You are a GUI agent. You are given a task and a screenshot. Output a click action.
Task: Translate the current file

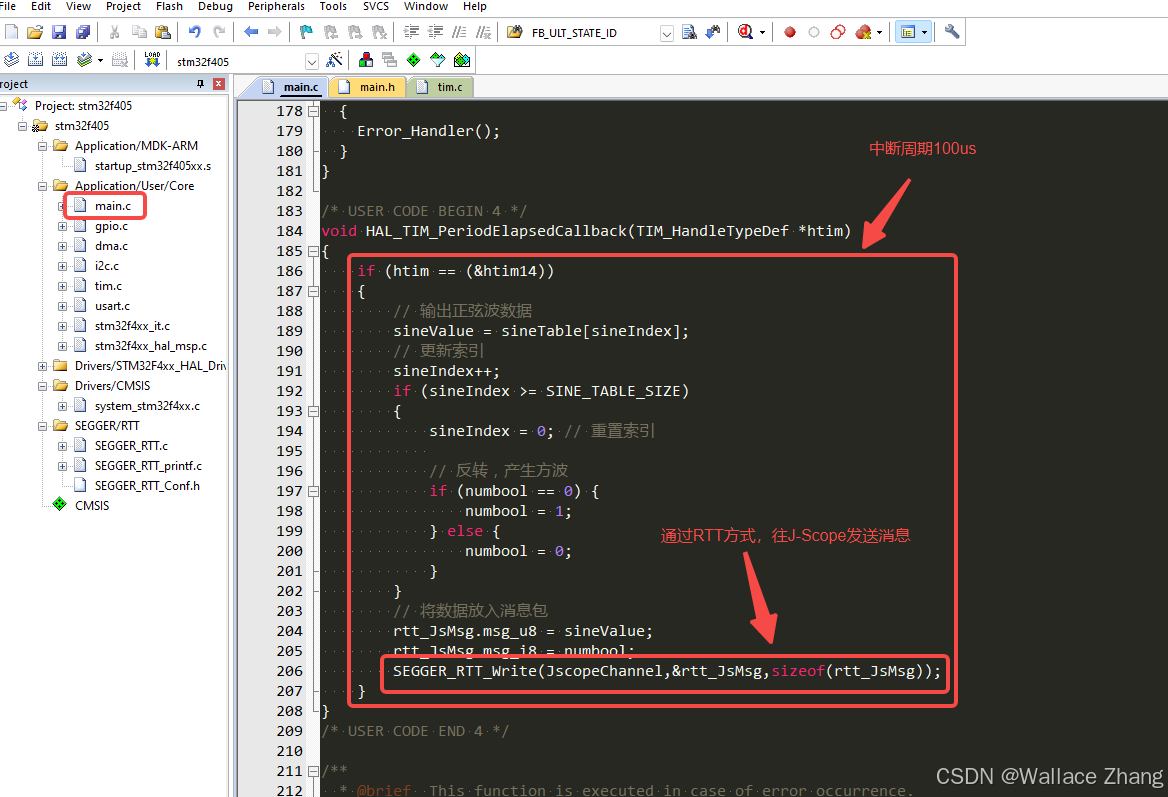point(11,60)
